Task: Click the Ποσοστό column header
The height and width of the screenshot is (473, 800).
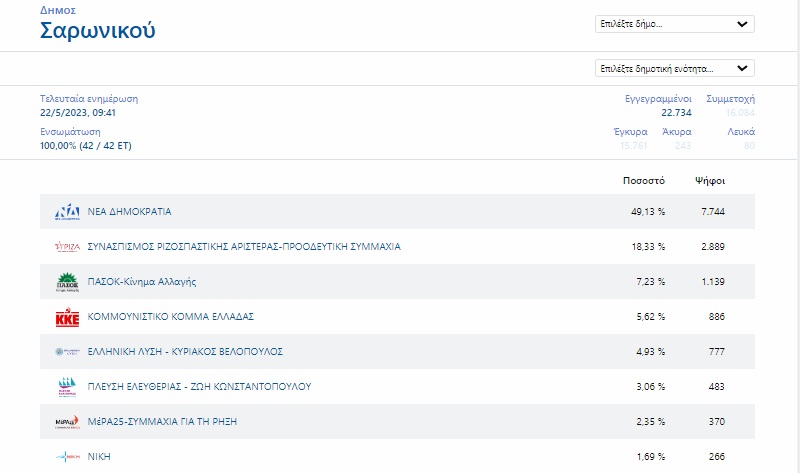Action: [644, 181]
